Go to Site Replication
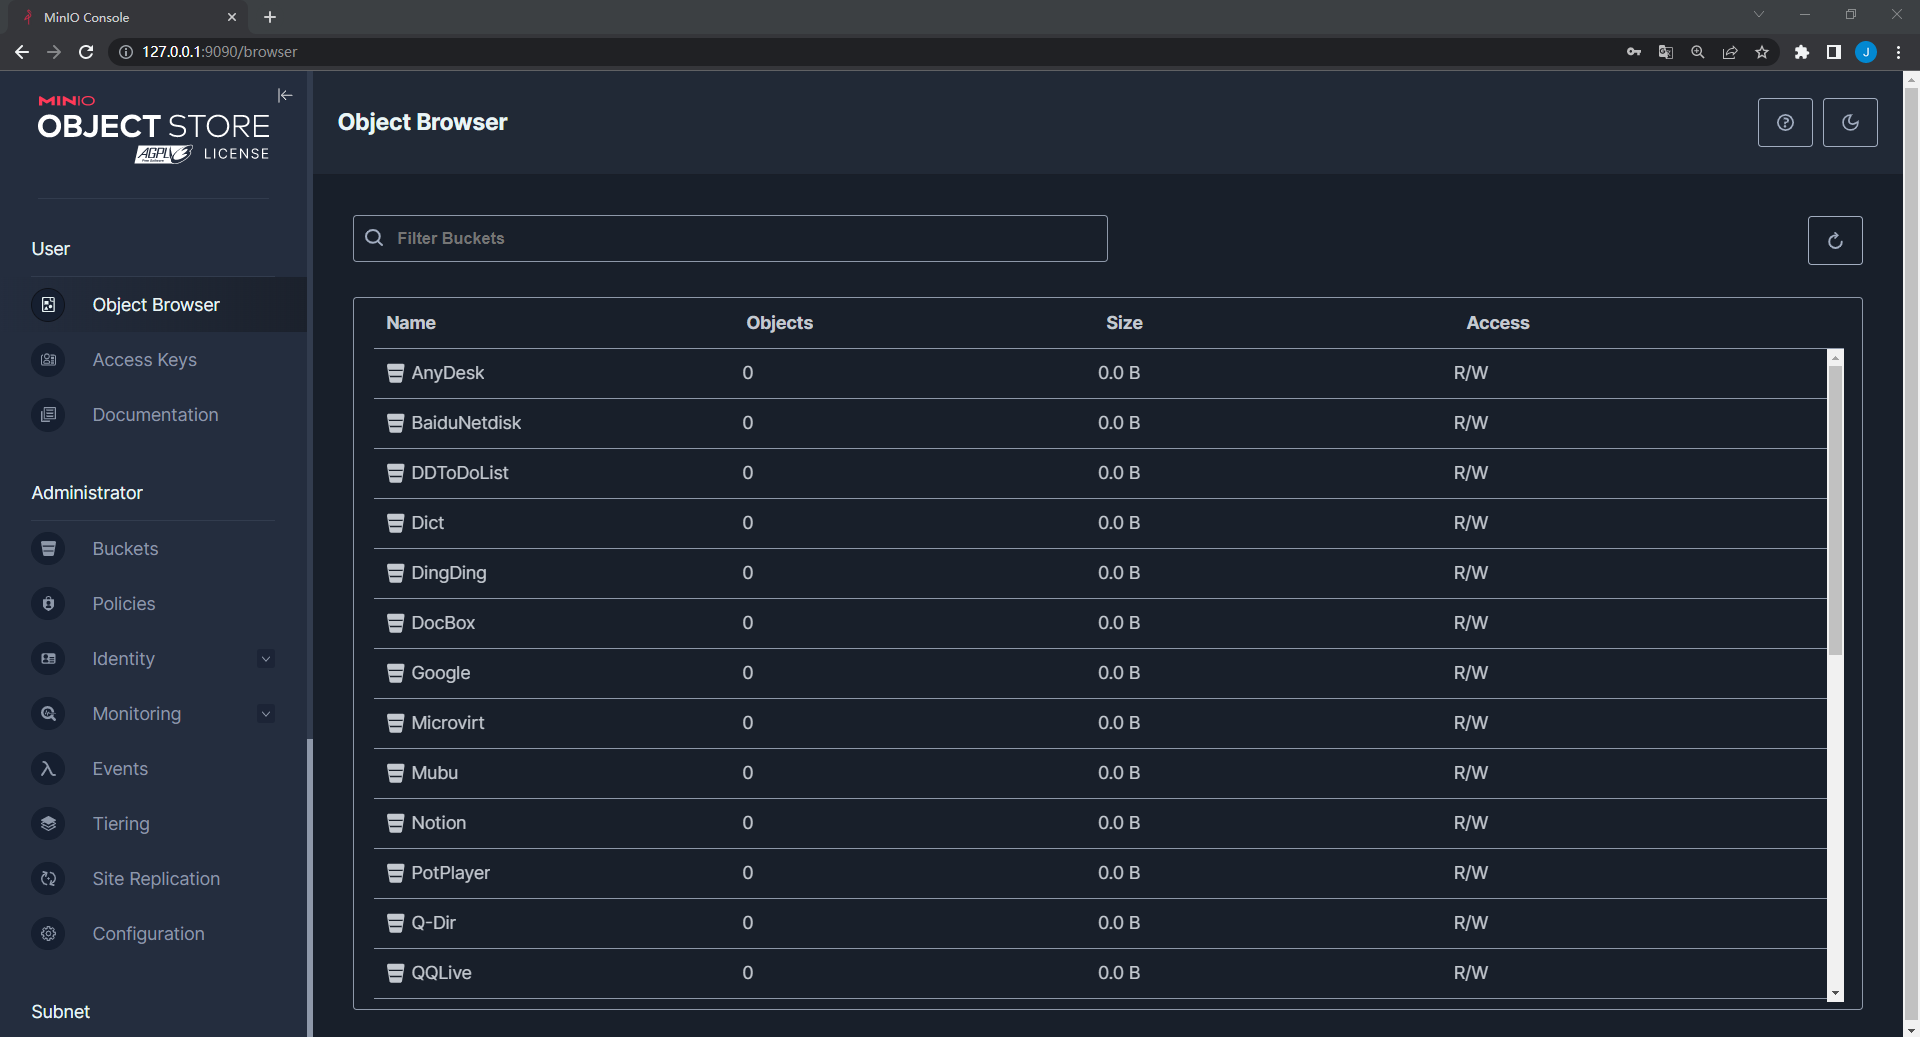The width and height of the screenshot is (1920, 1037). point(156,879)
